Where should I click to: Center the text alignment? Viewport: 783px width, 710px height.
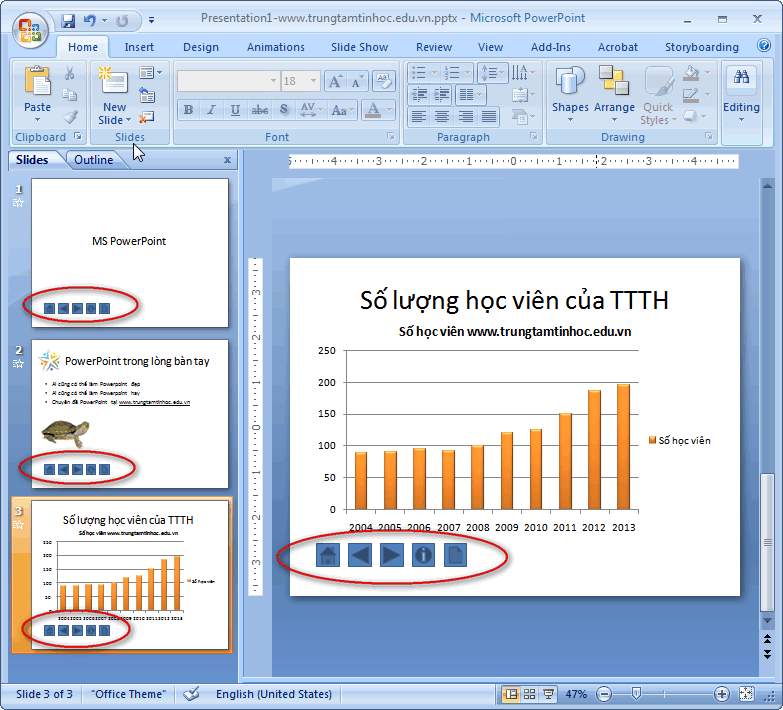point(442,117)
